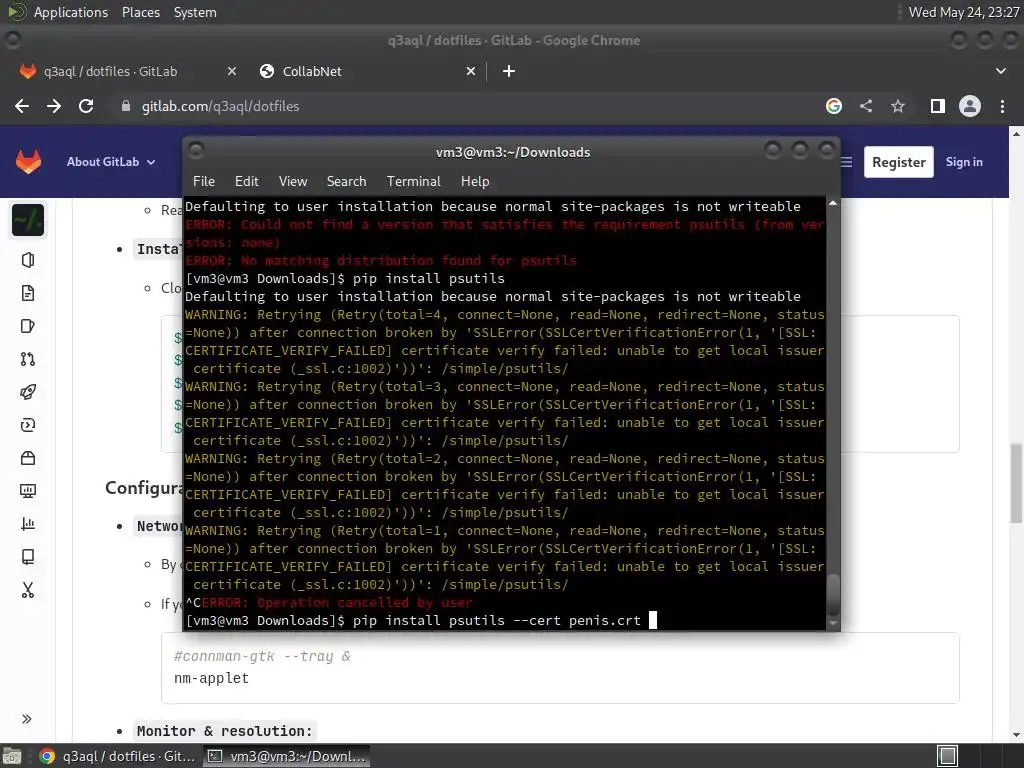This screenshot has width=1024, height=768.
Task: Open Packages and registries sidebar icon
Action: tap(28, 458)
